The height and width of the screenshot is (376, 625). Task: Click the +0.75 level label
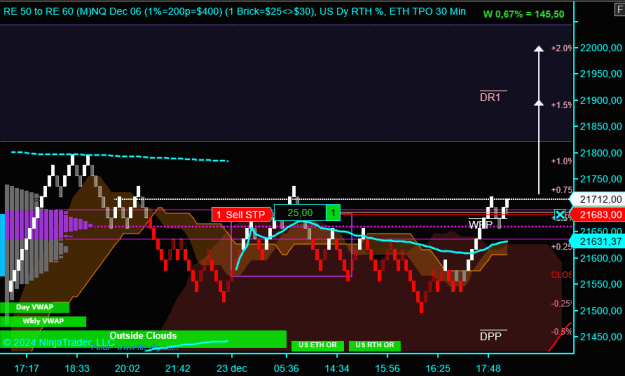point(562,190)
